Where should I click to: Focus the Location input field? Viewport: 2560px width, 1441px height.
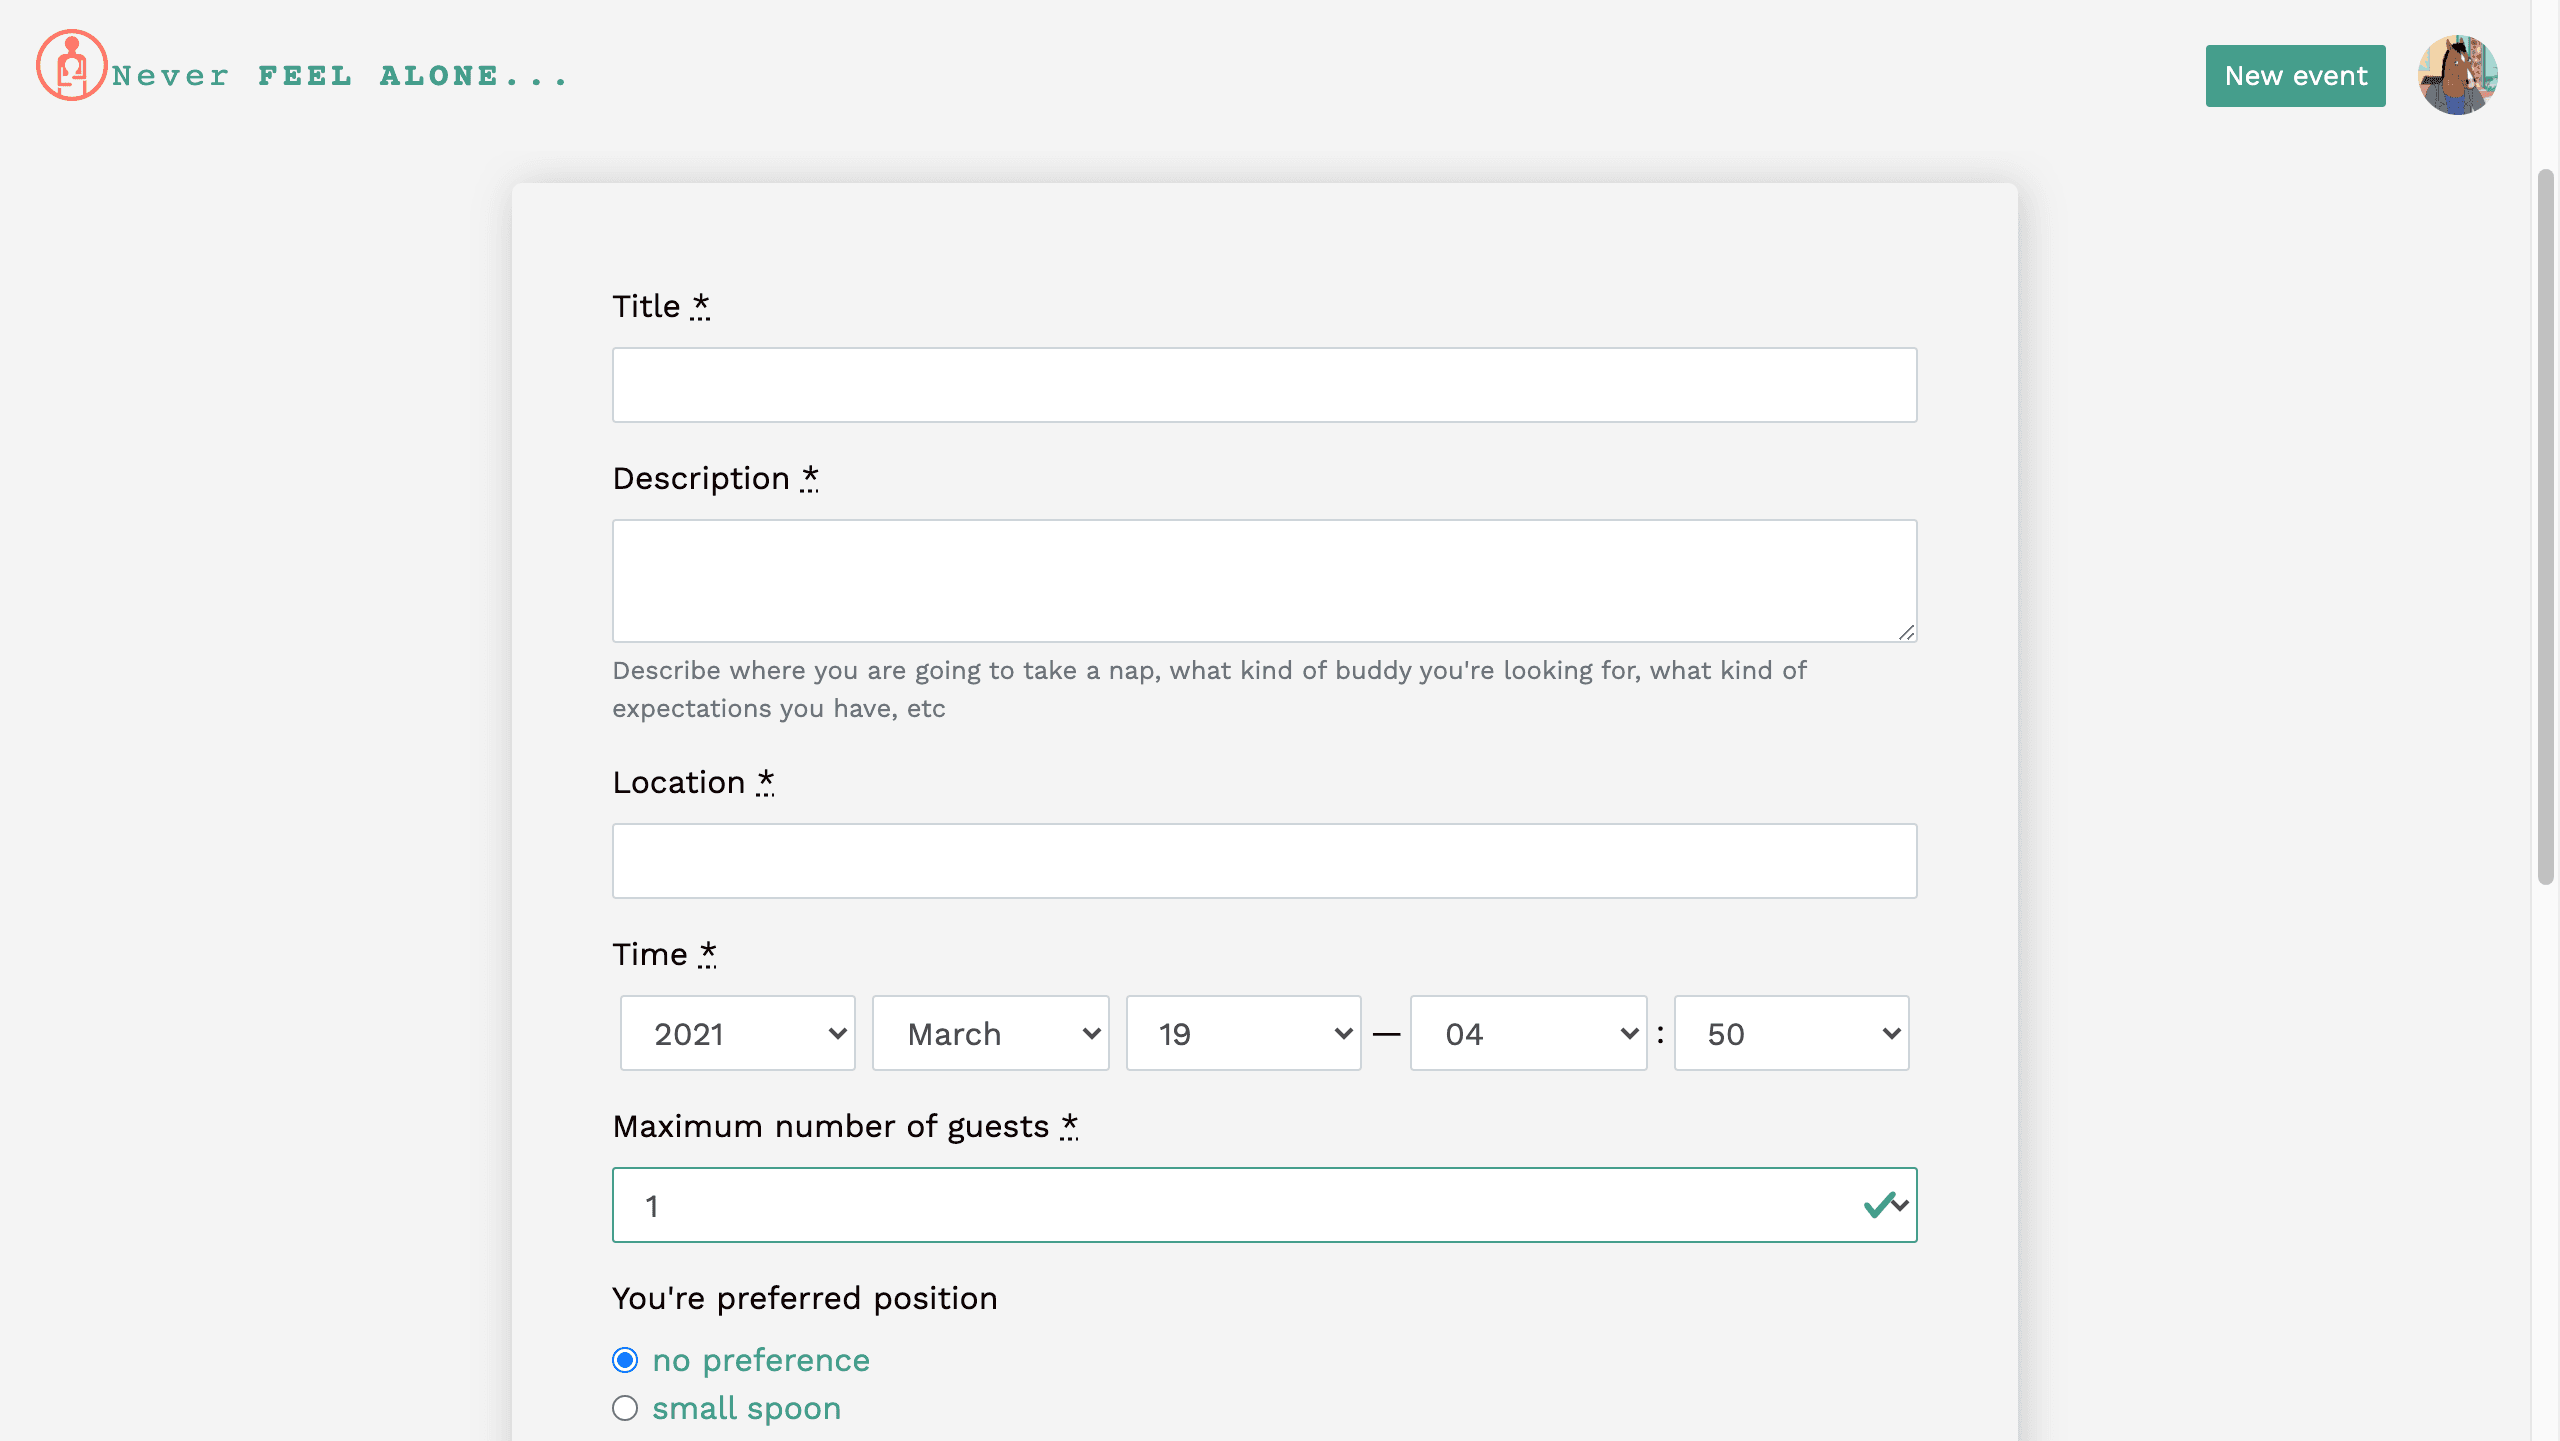pyautogui.click(x=1264, y=861)
